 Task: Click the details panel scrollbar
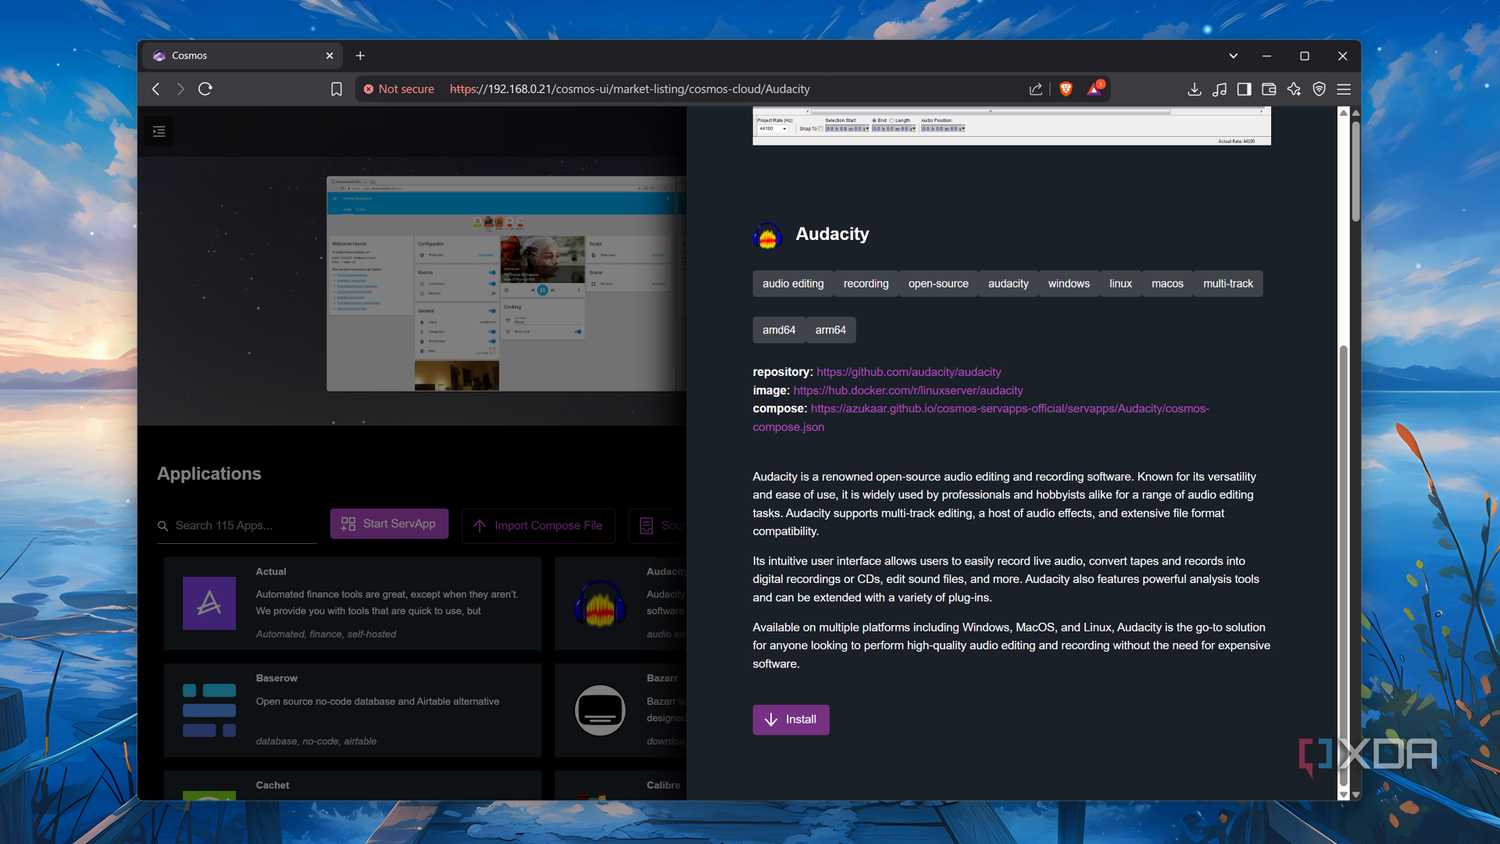[1343, 565]
